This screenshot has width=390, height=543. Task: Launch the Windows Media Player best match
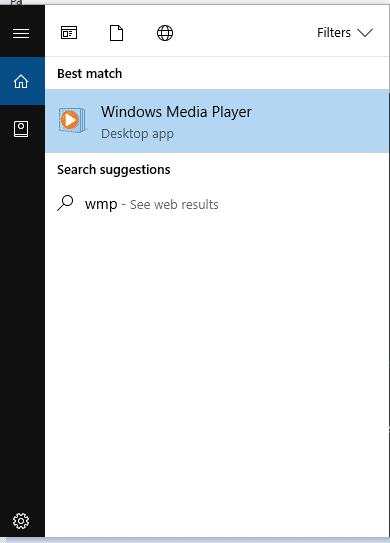217,121
